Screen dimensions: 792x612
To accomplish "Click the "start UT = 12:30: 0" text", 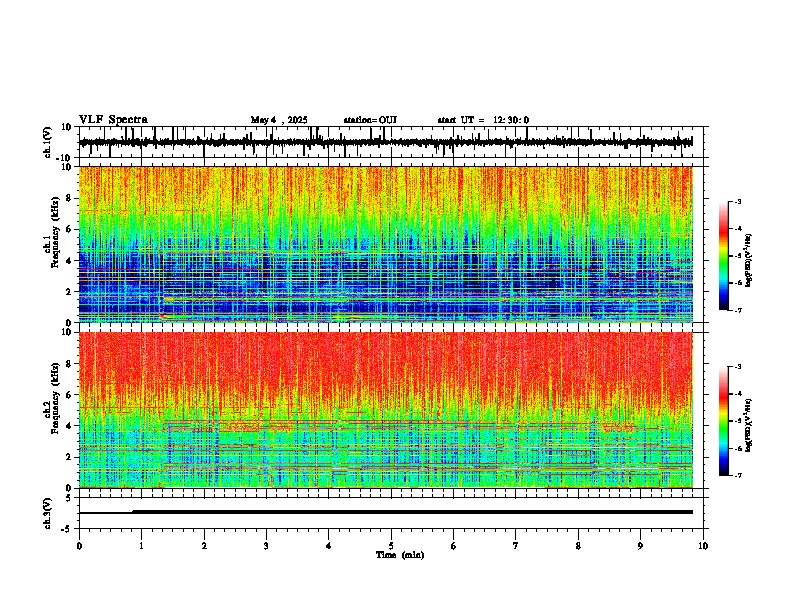I will (x=483, y=120).
